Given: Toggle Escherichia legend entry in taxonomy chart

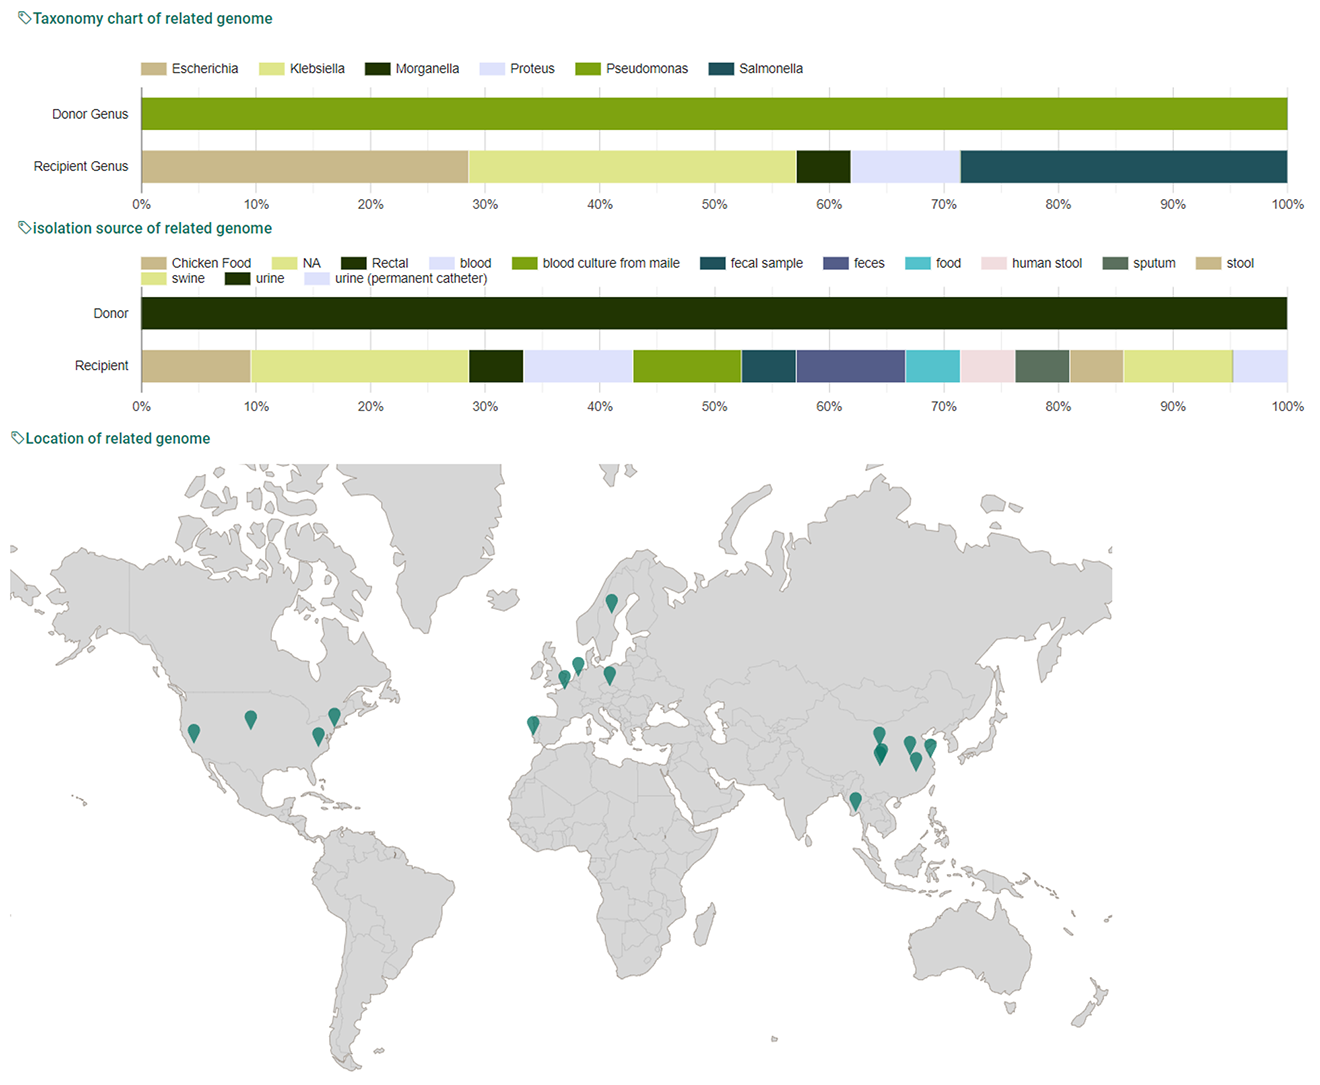Looking at the screenshot, I should coord(190,69).
